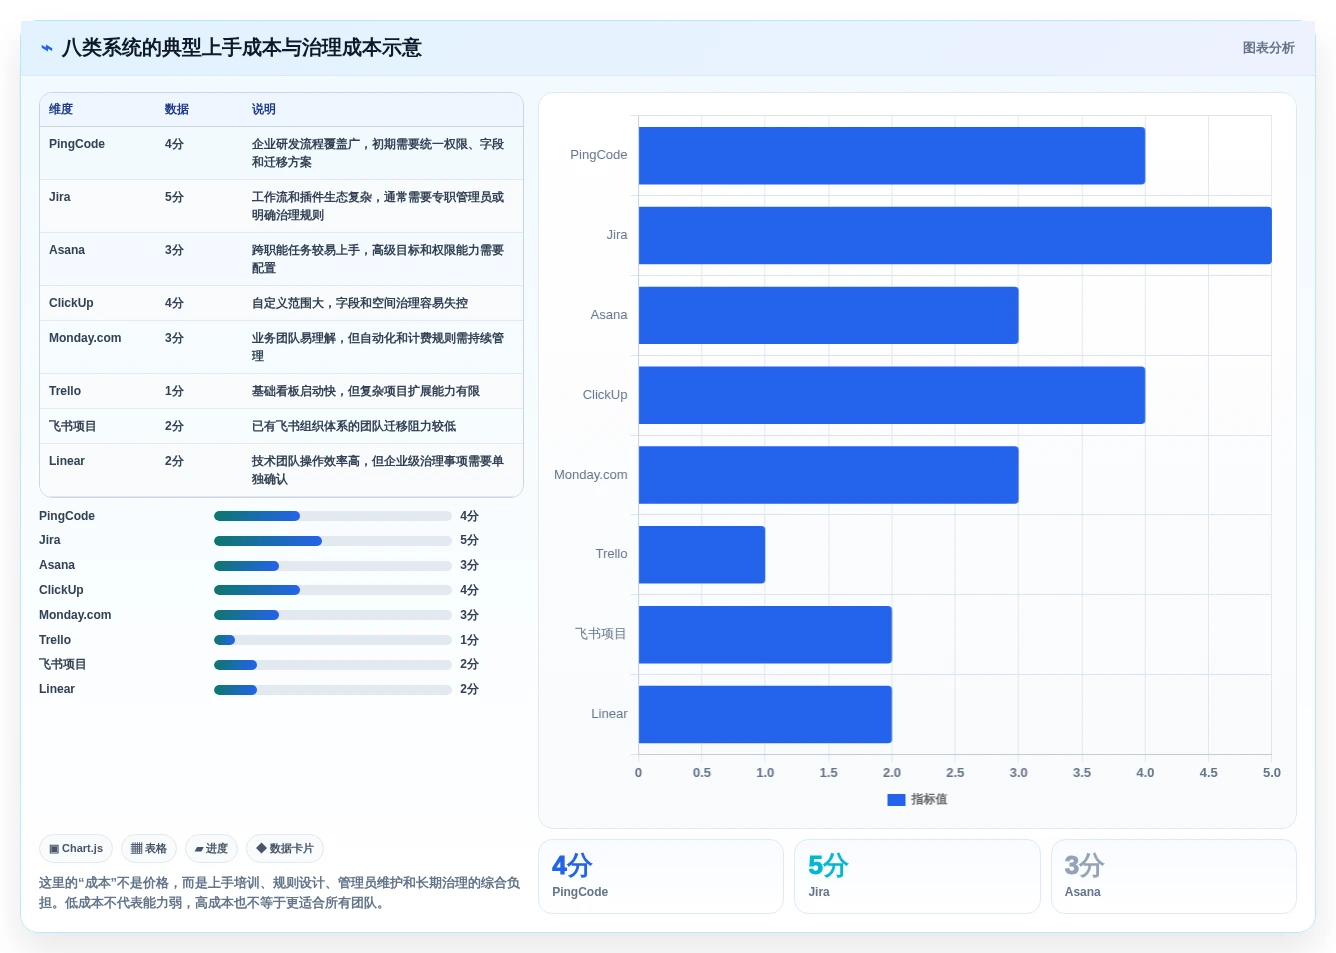Viewport: 1336px width, 953px height.
Task: Click the Trello bar in chart
Action: tap(702, 555)
